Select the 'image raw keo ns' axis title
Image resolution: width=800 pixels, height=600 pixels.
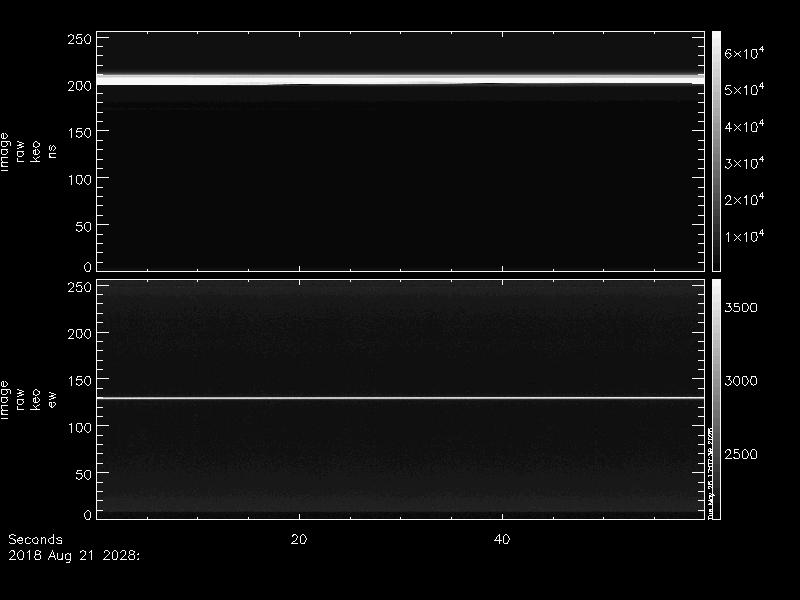click(x=28, y=152)
